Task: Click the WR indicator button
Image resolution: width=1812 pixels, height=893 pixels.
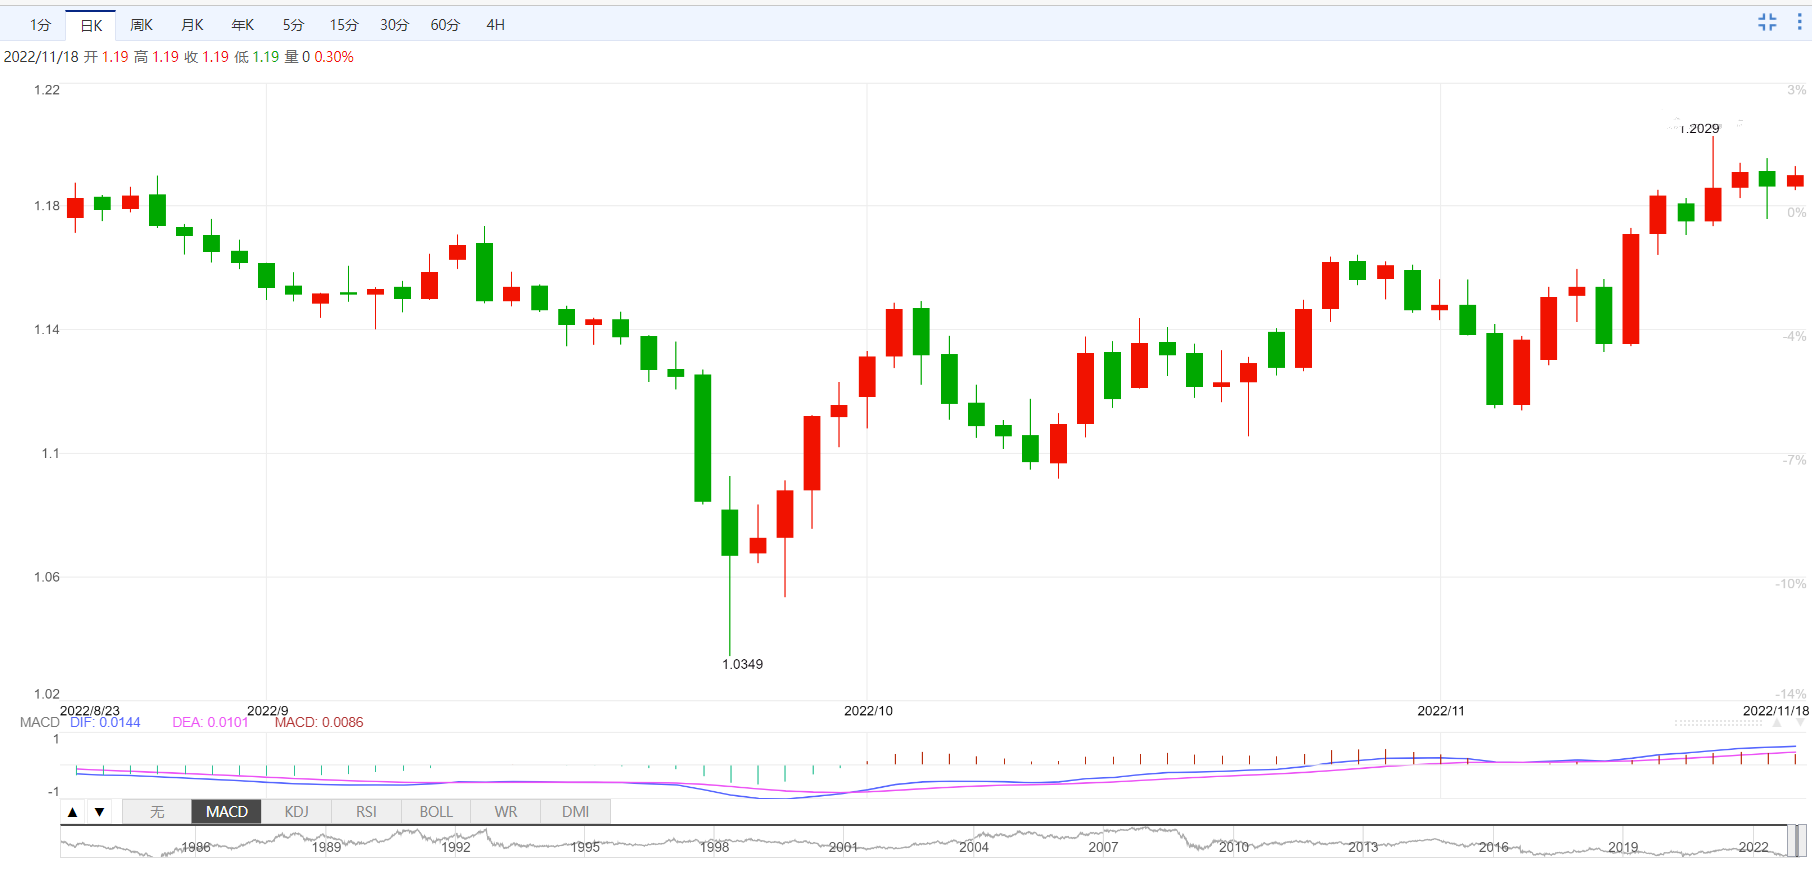Action: point(506,812)
